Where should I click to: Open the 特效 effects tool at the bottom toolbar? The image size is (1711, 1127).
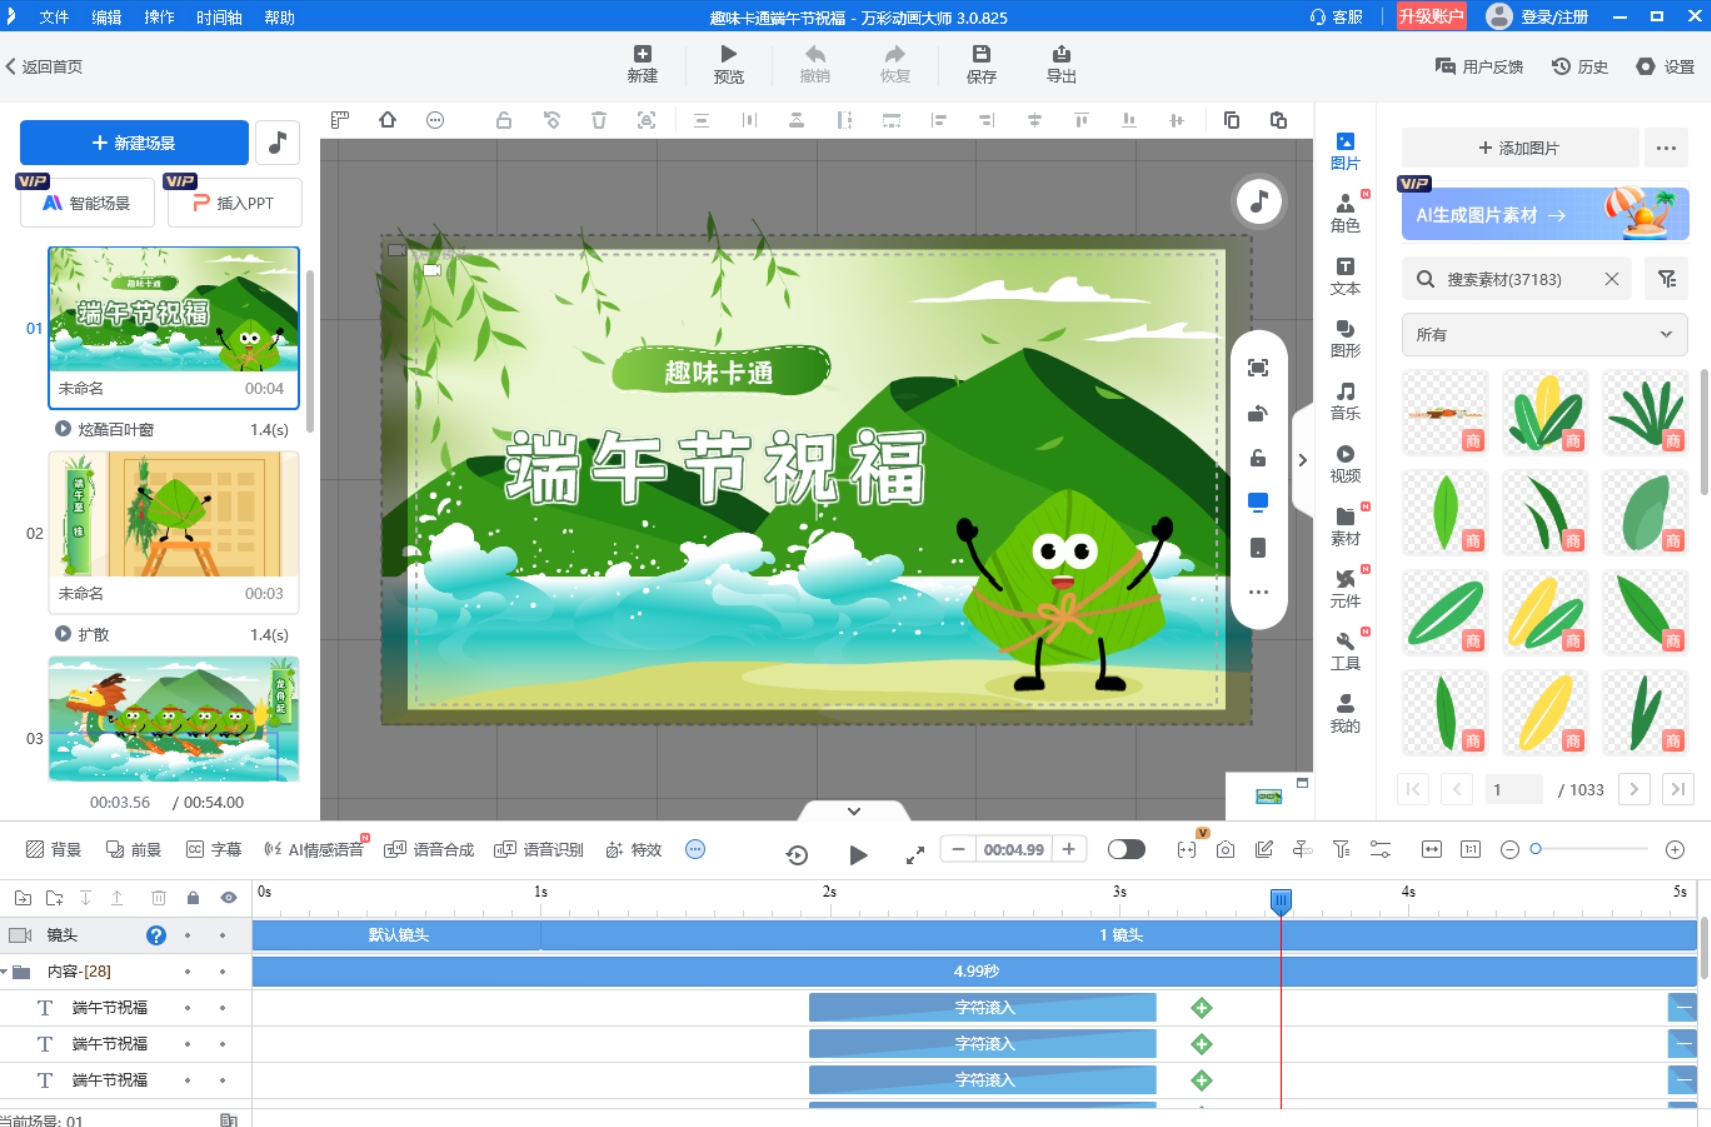tap(631, 849)
